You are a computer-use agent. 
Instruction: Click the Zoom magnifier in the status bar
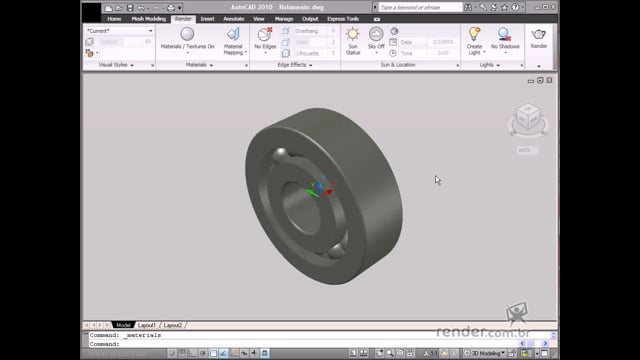point(390,353)
